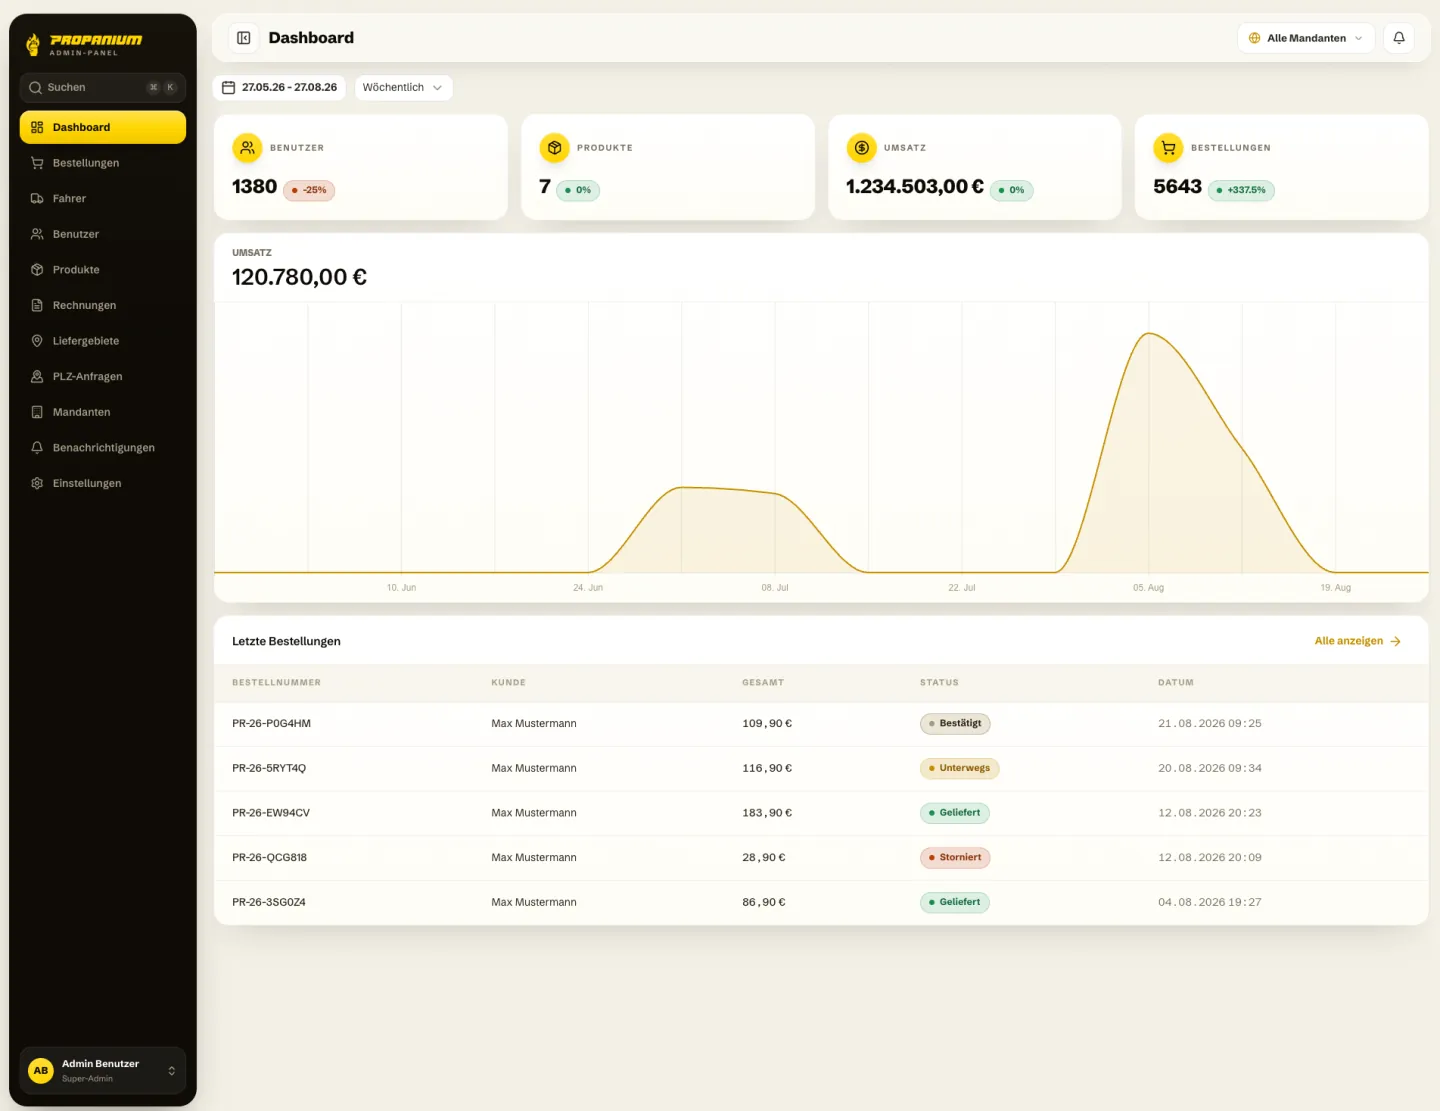This screenshot has width=1440, height=1111.
Task: Click the 08. Jul chart axis label
Action: pyautogui.click(x=775, y=588)
